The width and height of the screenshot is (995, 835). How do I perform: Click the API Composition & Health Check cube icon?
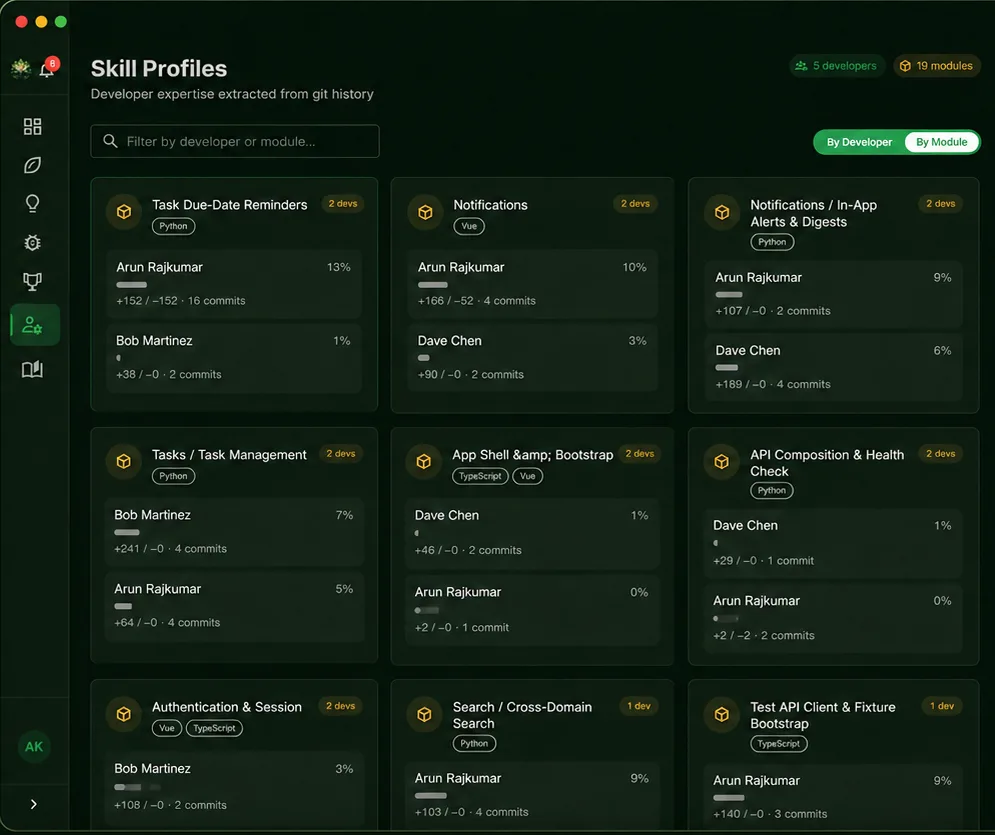pyautogui.click(x=722, y=461)
